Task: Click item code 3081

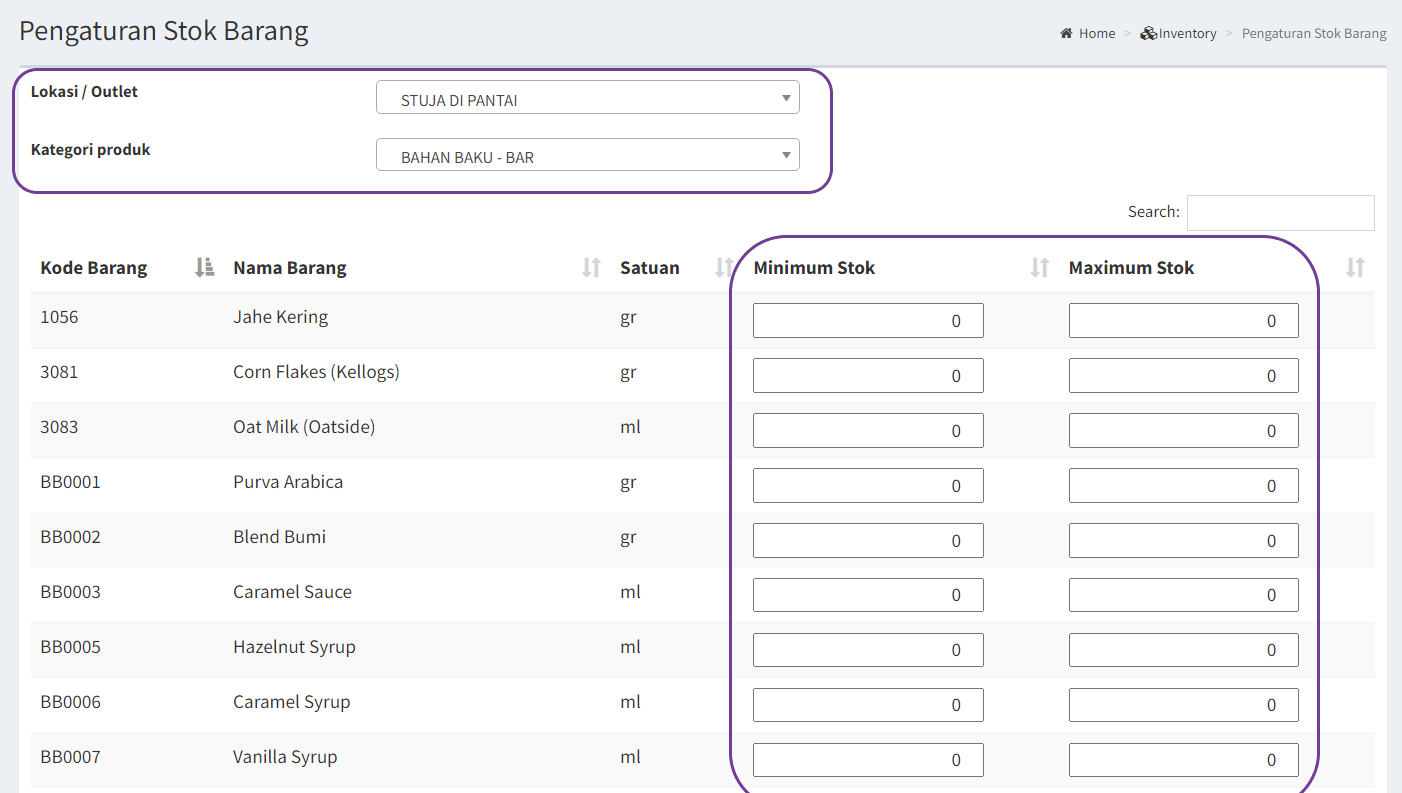Action: click(x=59, y=372)
